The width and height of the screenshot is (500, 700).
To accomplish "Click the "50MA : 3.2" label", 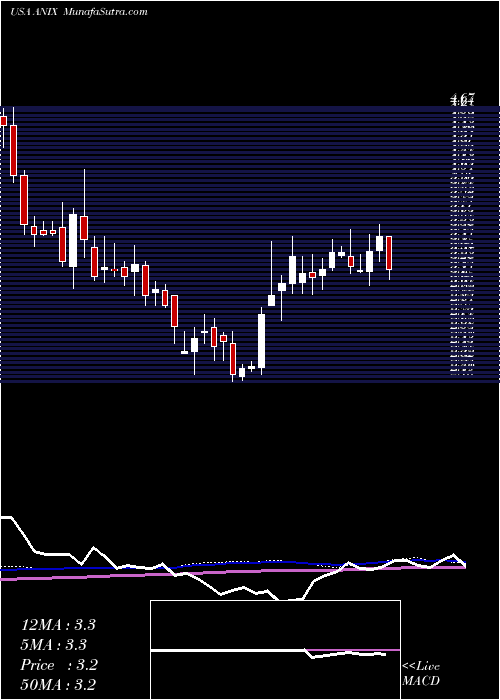I will (x=58, y=685).
